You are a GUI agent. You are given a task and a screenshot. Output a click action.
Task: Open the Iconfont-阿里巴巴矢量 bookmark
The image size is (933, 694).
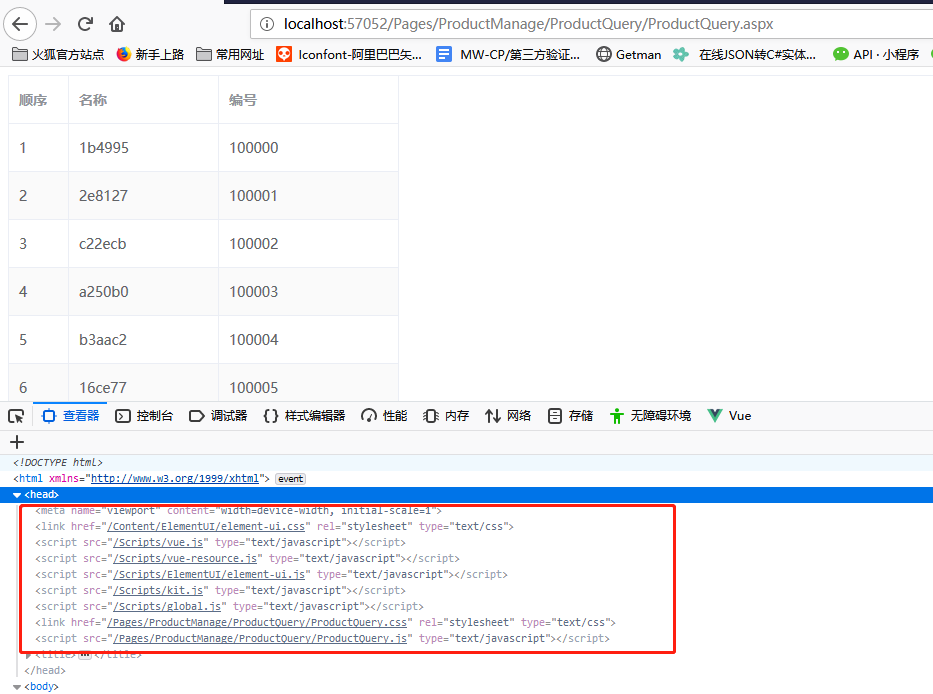coord(349,55)
